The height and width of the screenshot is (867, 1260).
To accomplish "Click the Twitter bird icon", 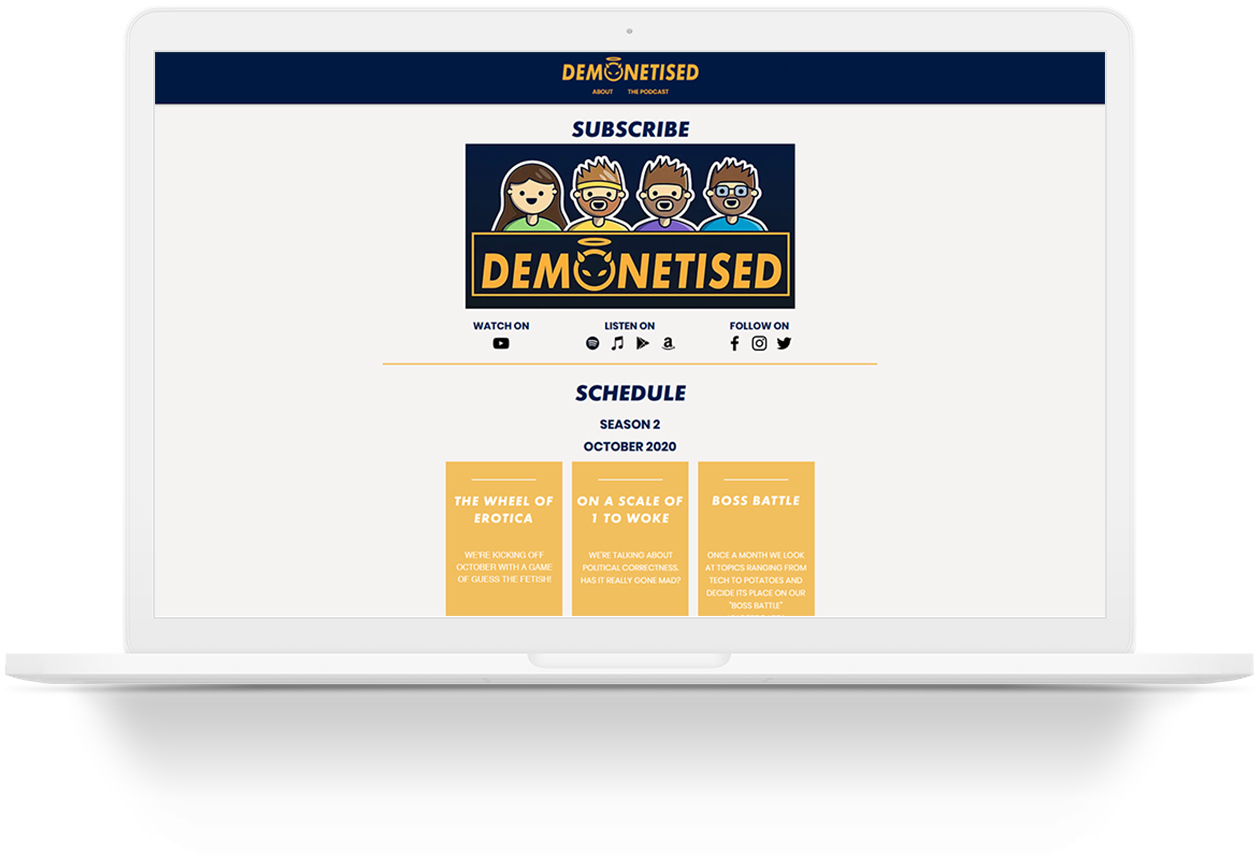I will [x=785, y=342].
